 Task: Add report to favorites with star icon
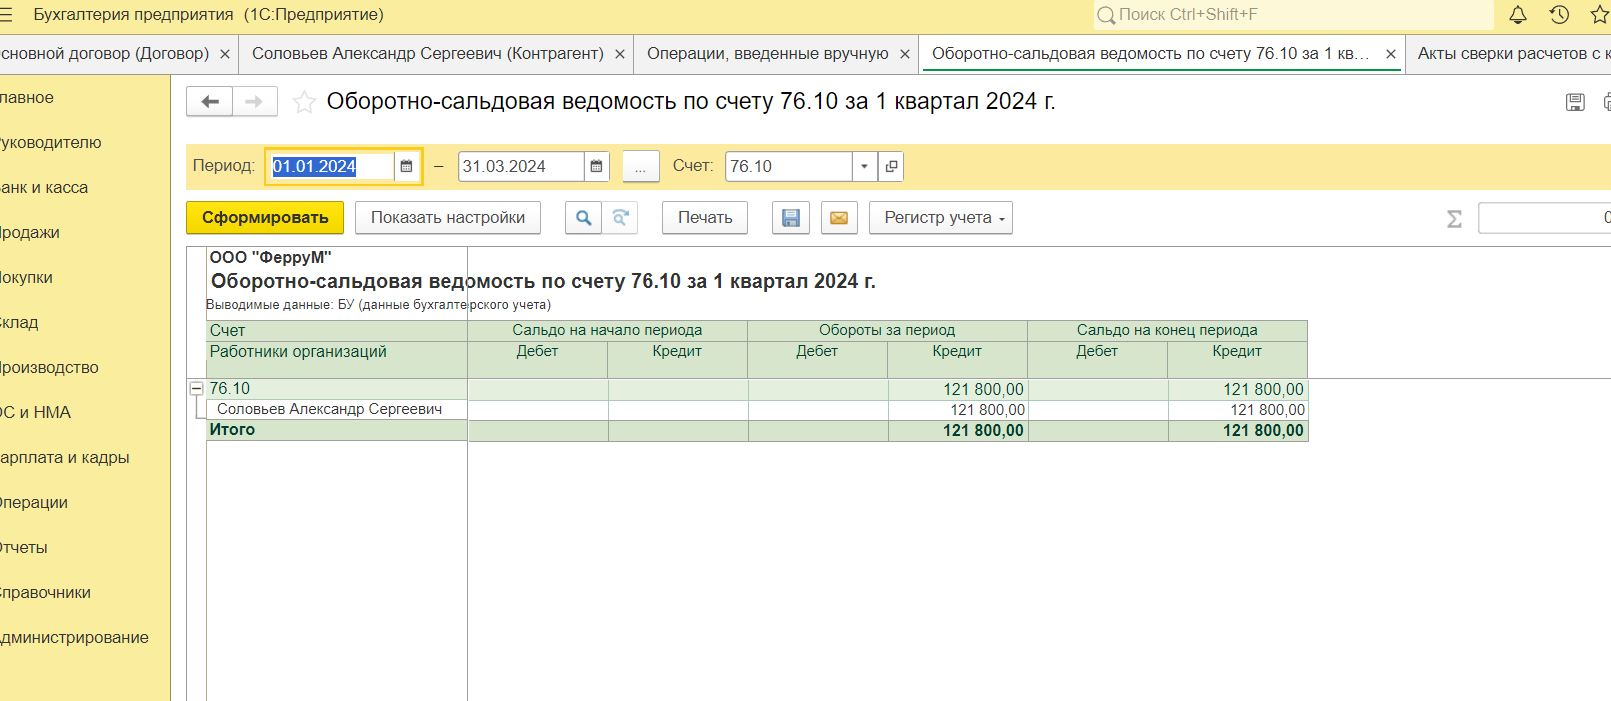tap(304, 102)
